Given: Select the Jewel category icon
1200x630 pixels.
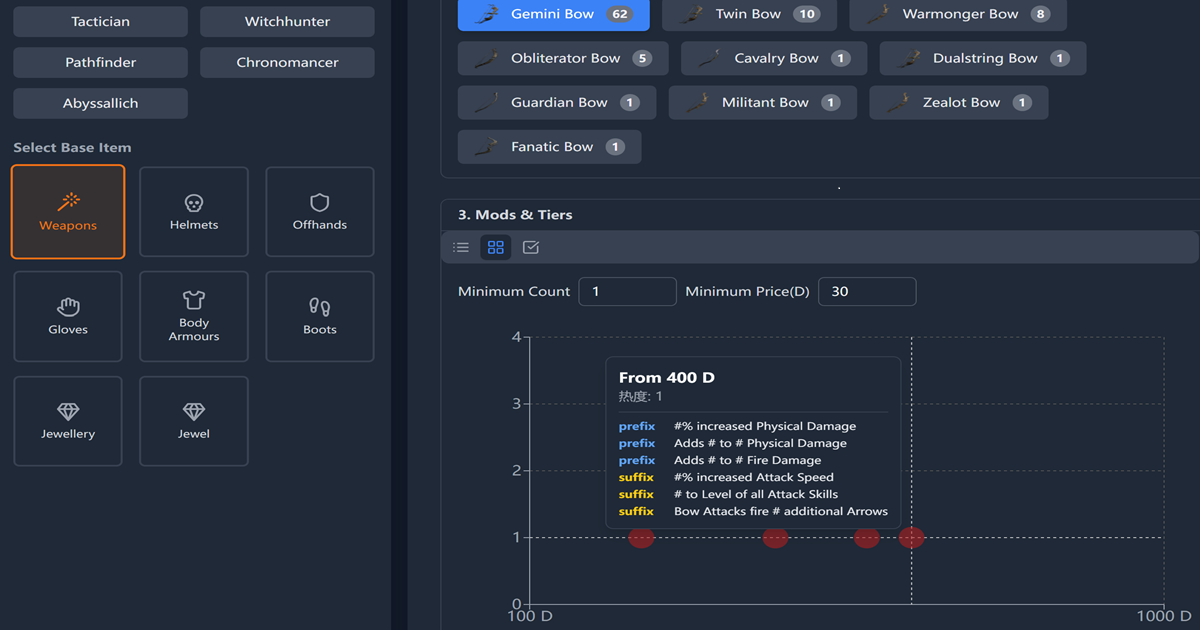Looking at the screenshot, I should pos(193,413).
